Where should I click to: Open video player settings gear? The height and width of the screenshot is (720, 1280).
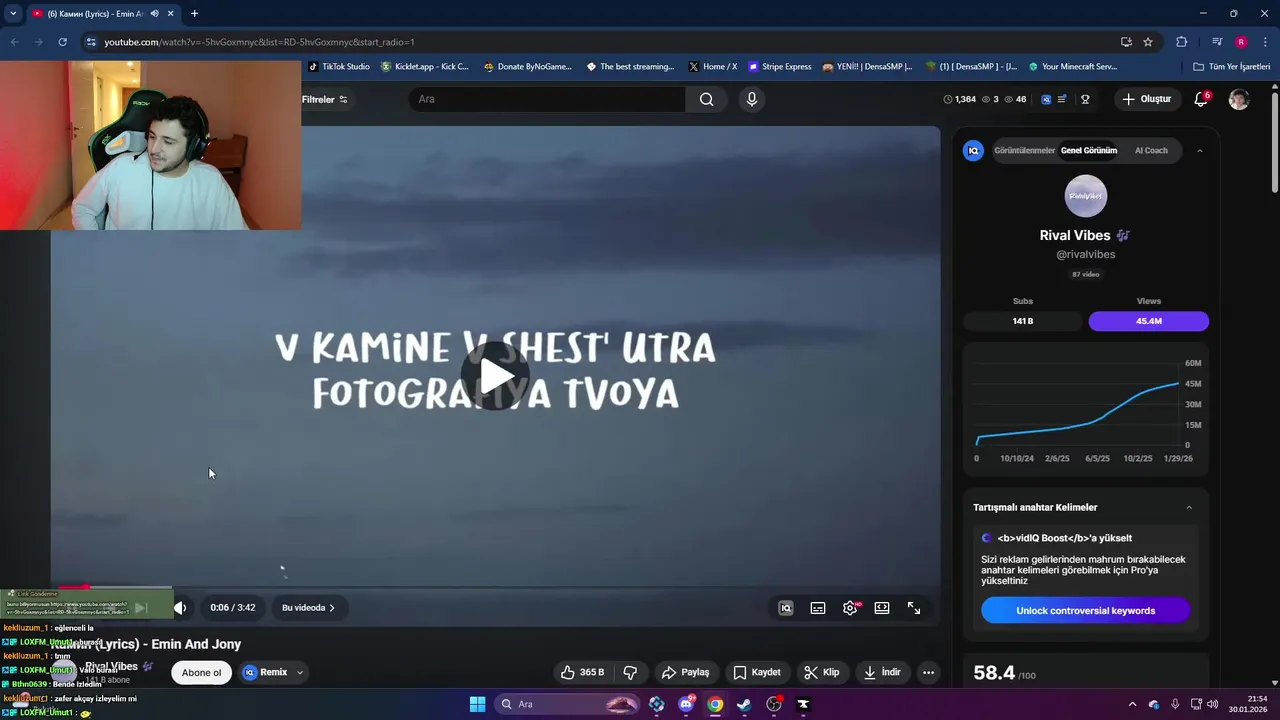[x=850, y=608]
